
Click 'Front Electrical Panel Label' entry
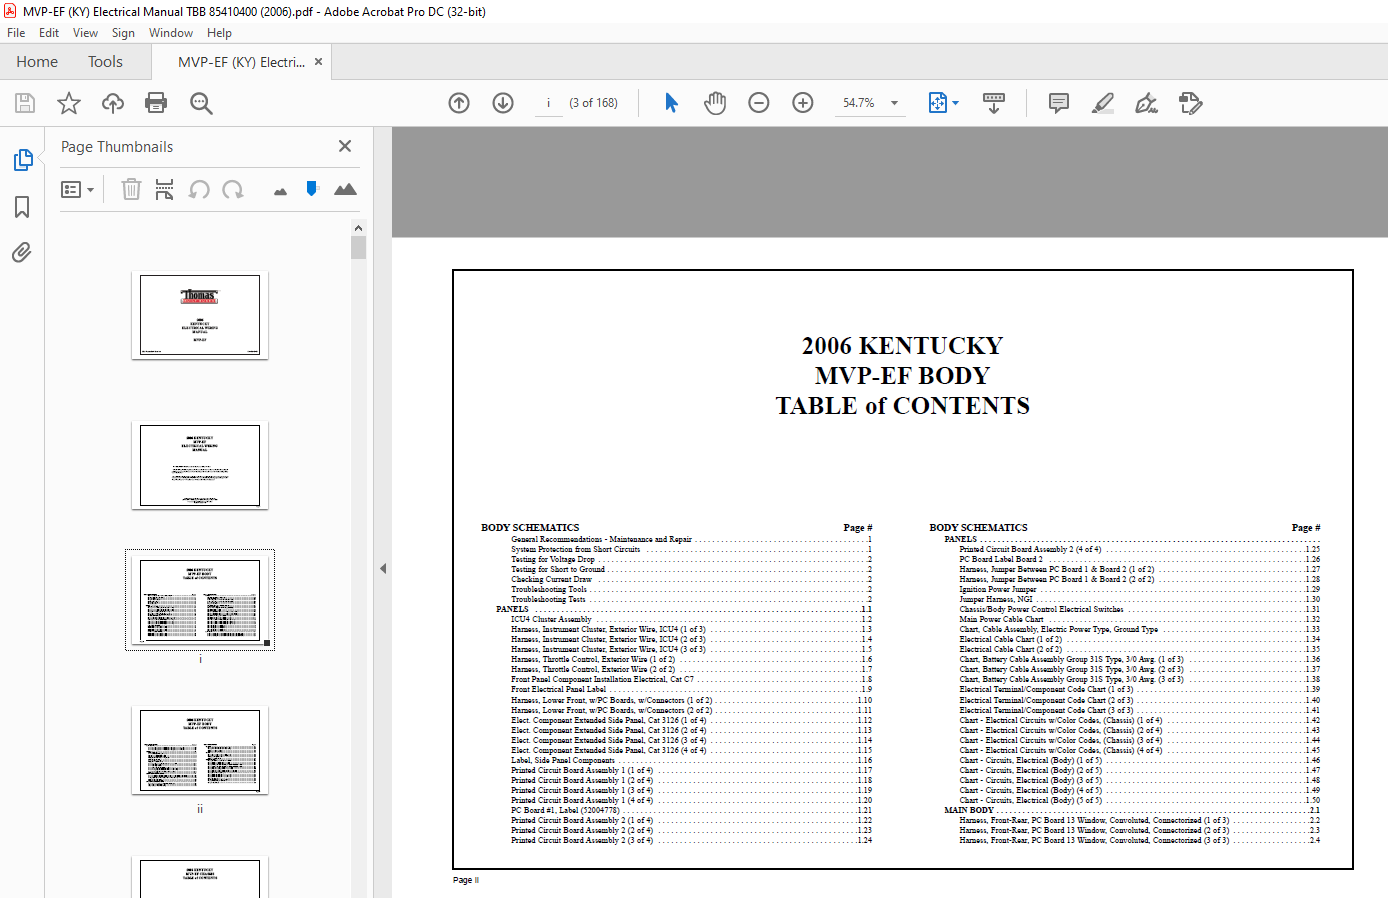coord(558,689)
